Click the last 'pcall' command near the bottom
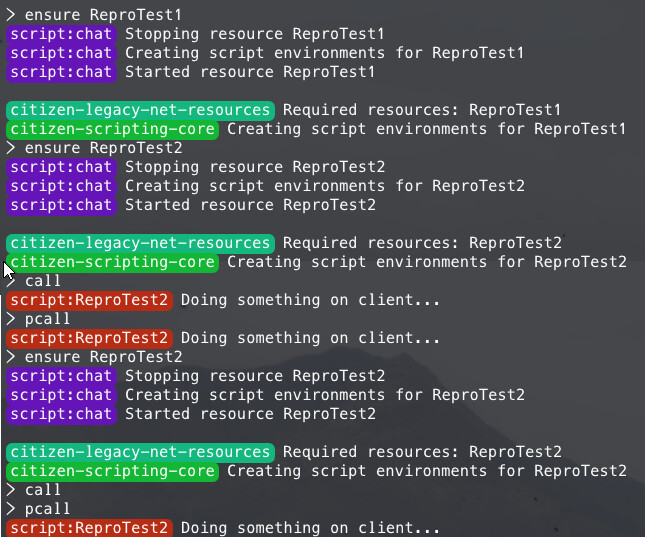Image resolution: width=645 pixels, height=537 pixels. [47, 509]
